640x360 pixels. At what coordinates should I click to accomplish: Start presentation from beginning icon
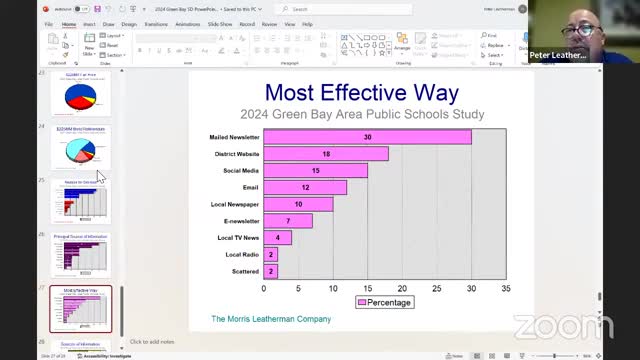[133, 9]
